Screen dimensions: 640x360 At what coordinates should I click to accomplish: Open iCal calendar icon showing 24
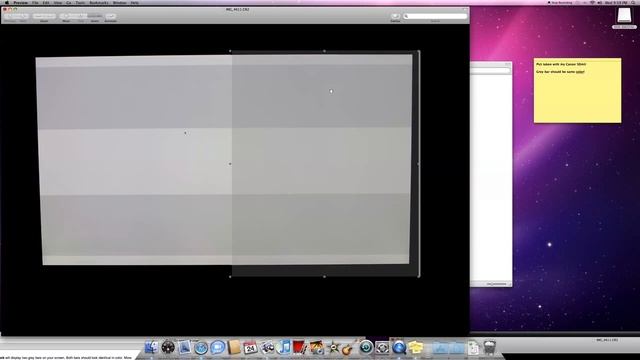coord(250,348)
